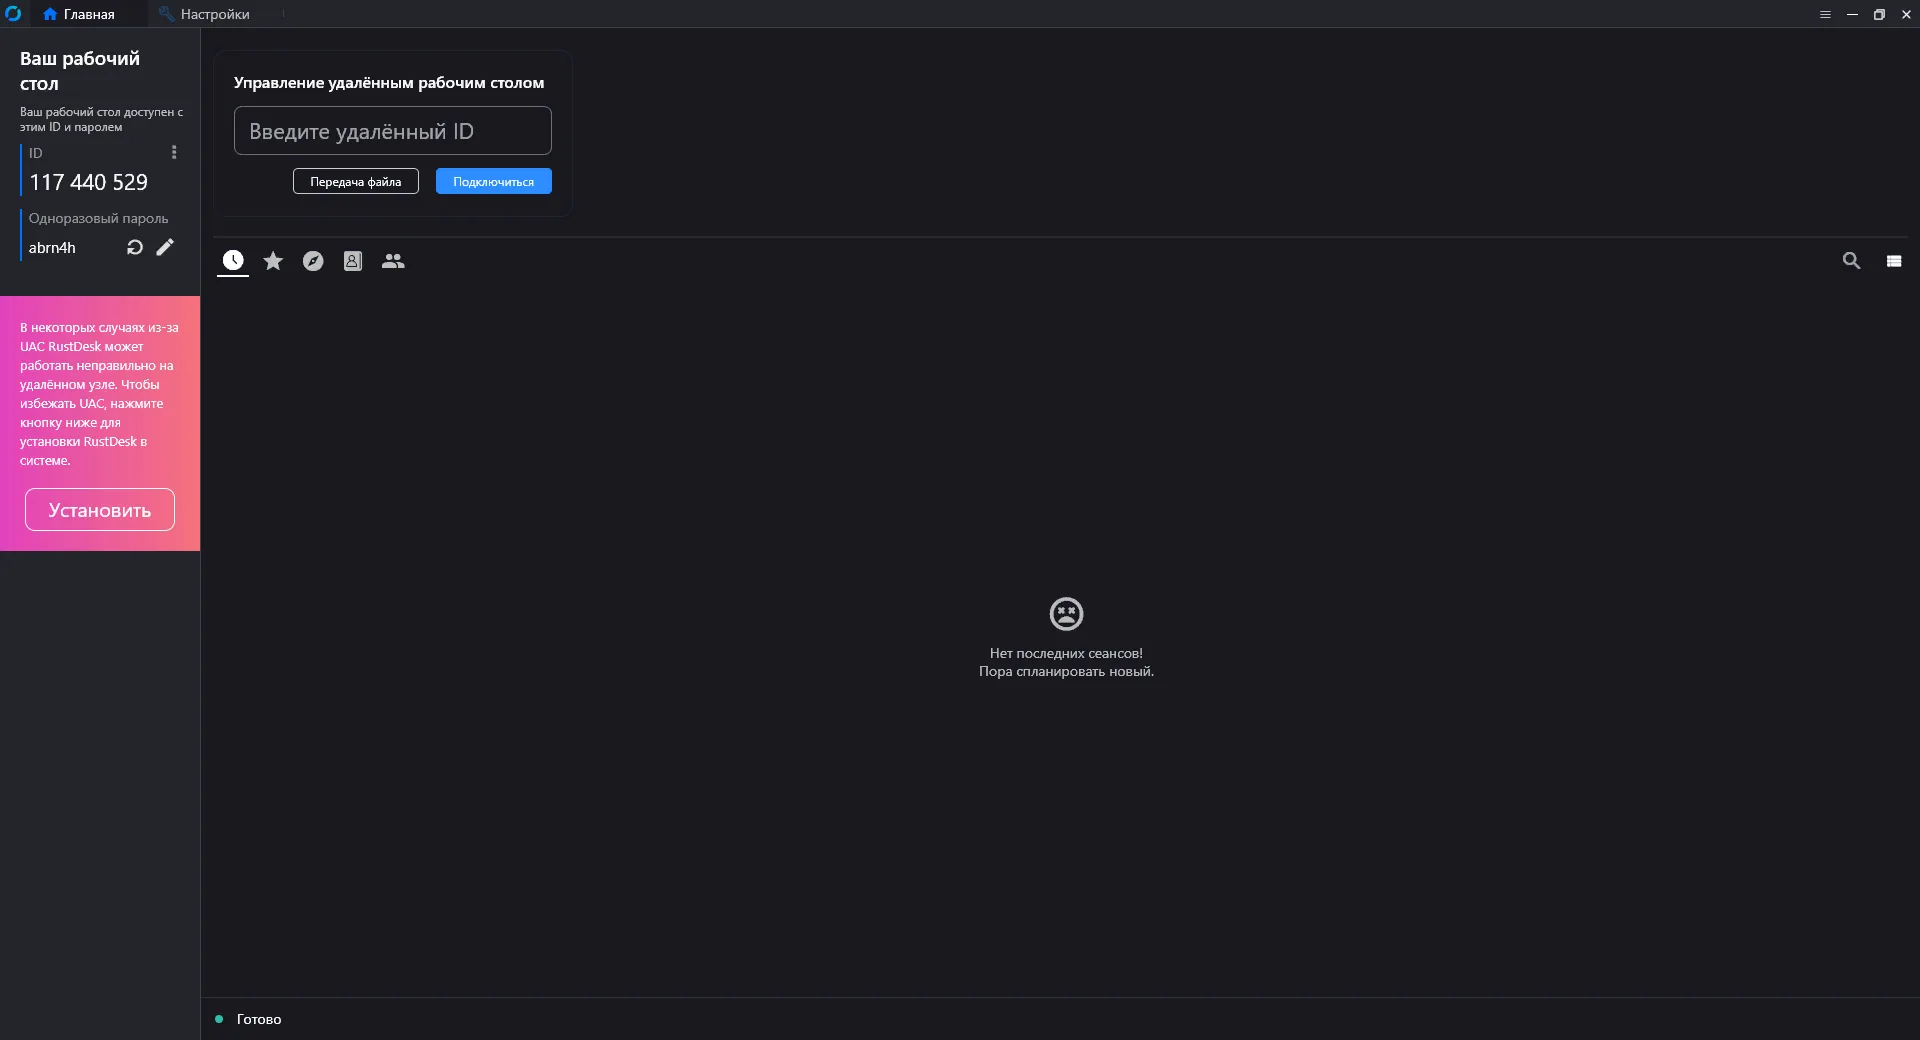Open the Discovered compass tab
This screenshot has width=1920, height=1040.
[x=313, y=261]
